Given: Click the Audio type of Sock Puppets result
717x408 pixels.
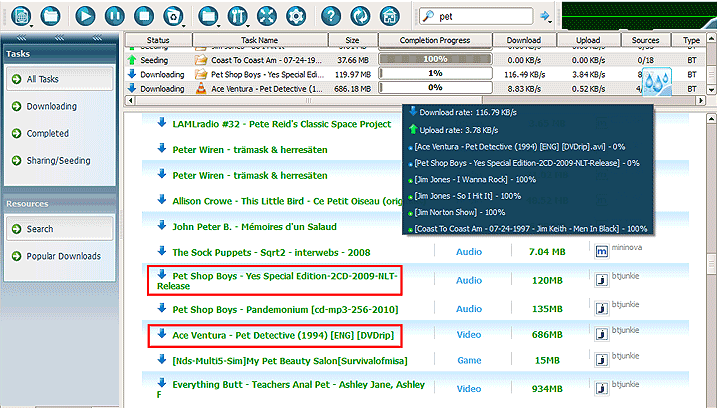Looking at the screenshot, I should pos(469,252).
